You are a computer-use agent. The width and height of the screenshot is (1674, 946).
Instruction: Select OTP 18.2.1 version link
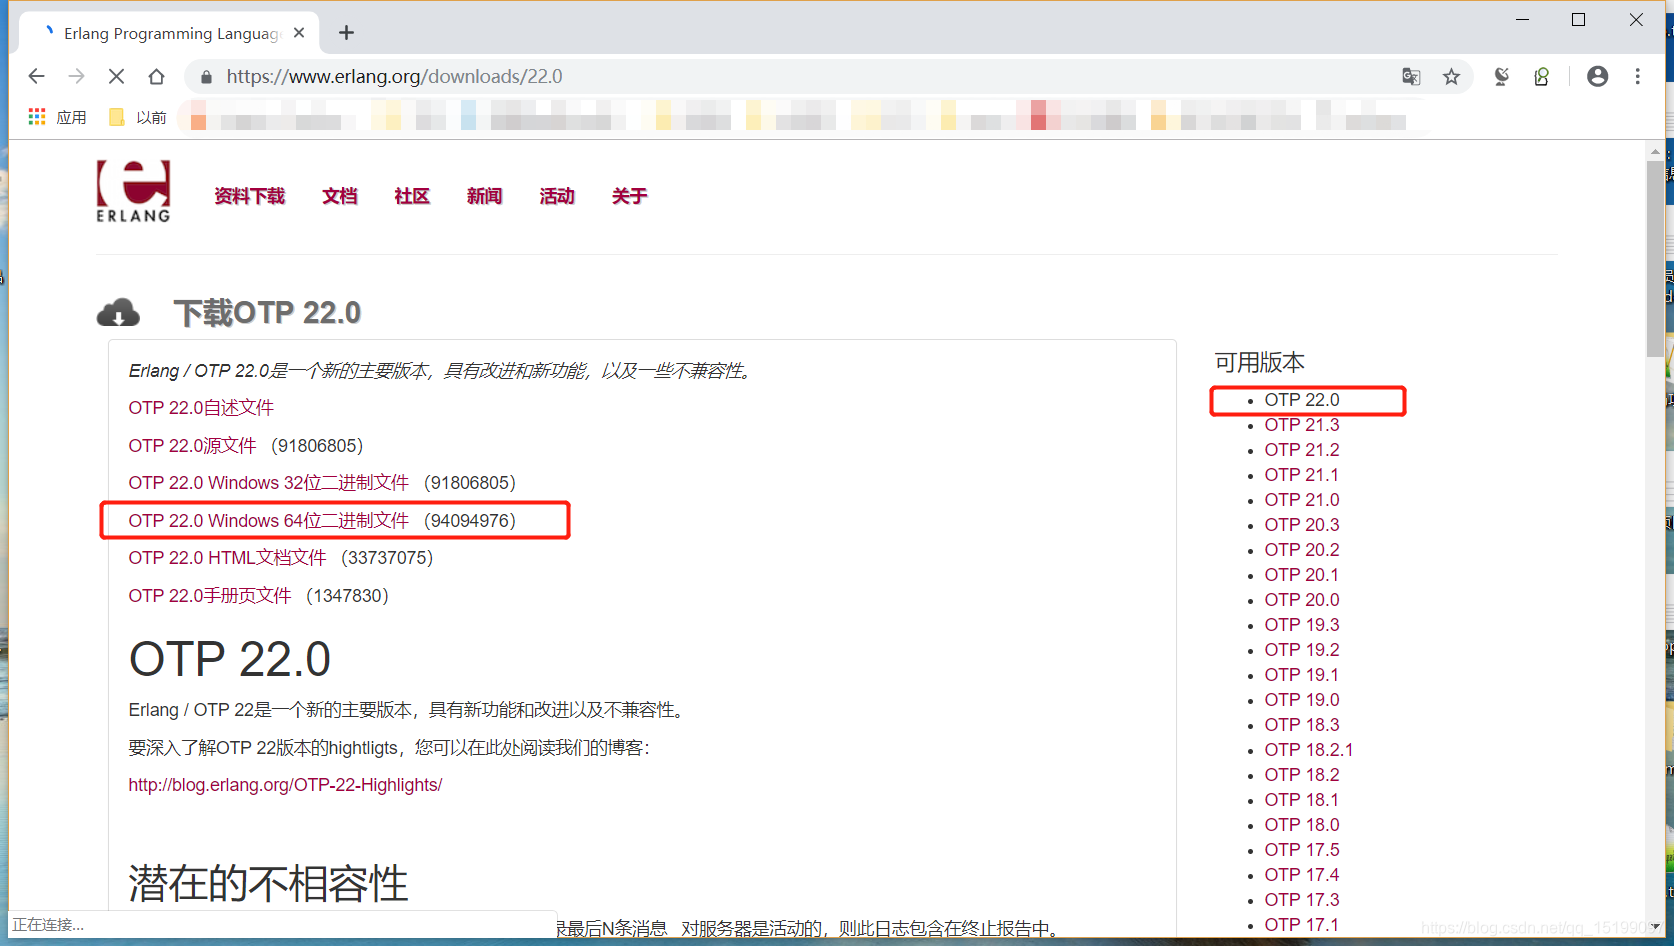(x=1309, y=750)
